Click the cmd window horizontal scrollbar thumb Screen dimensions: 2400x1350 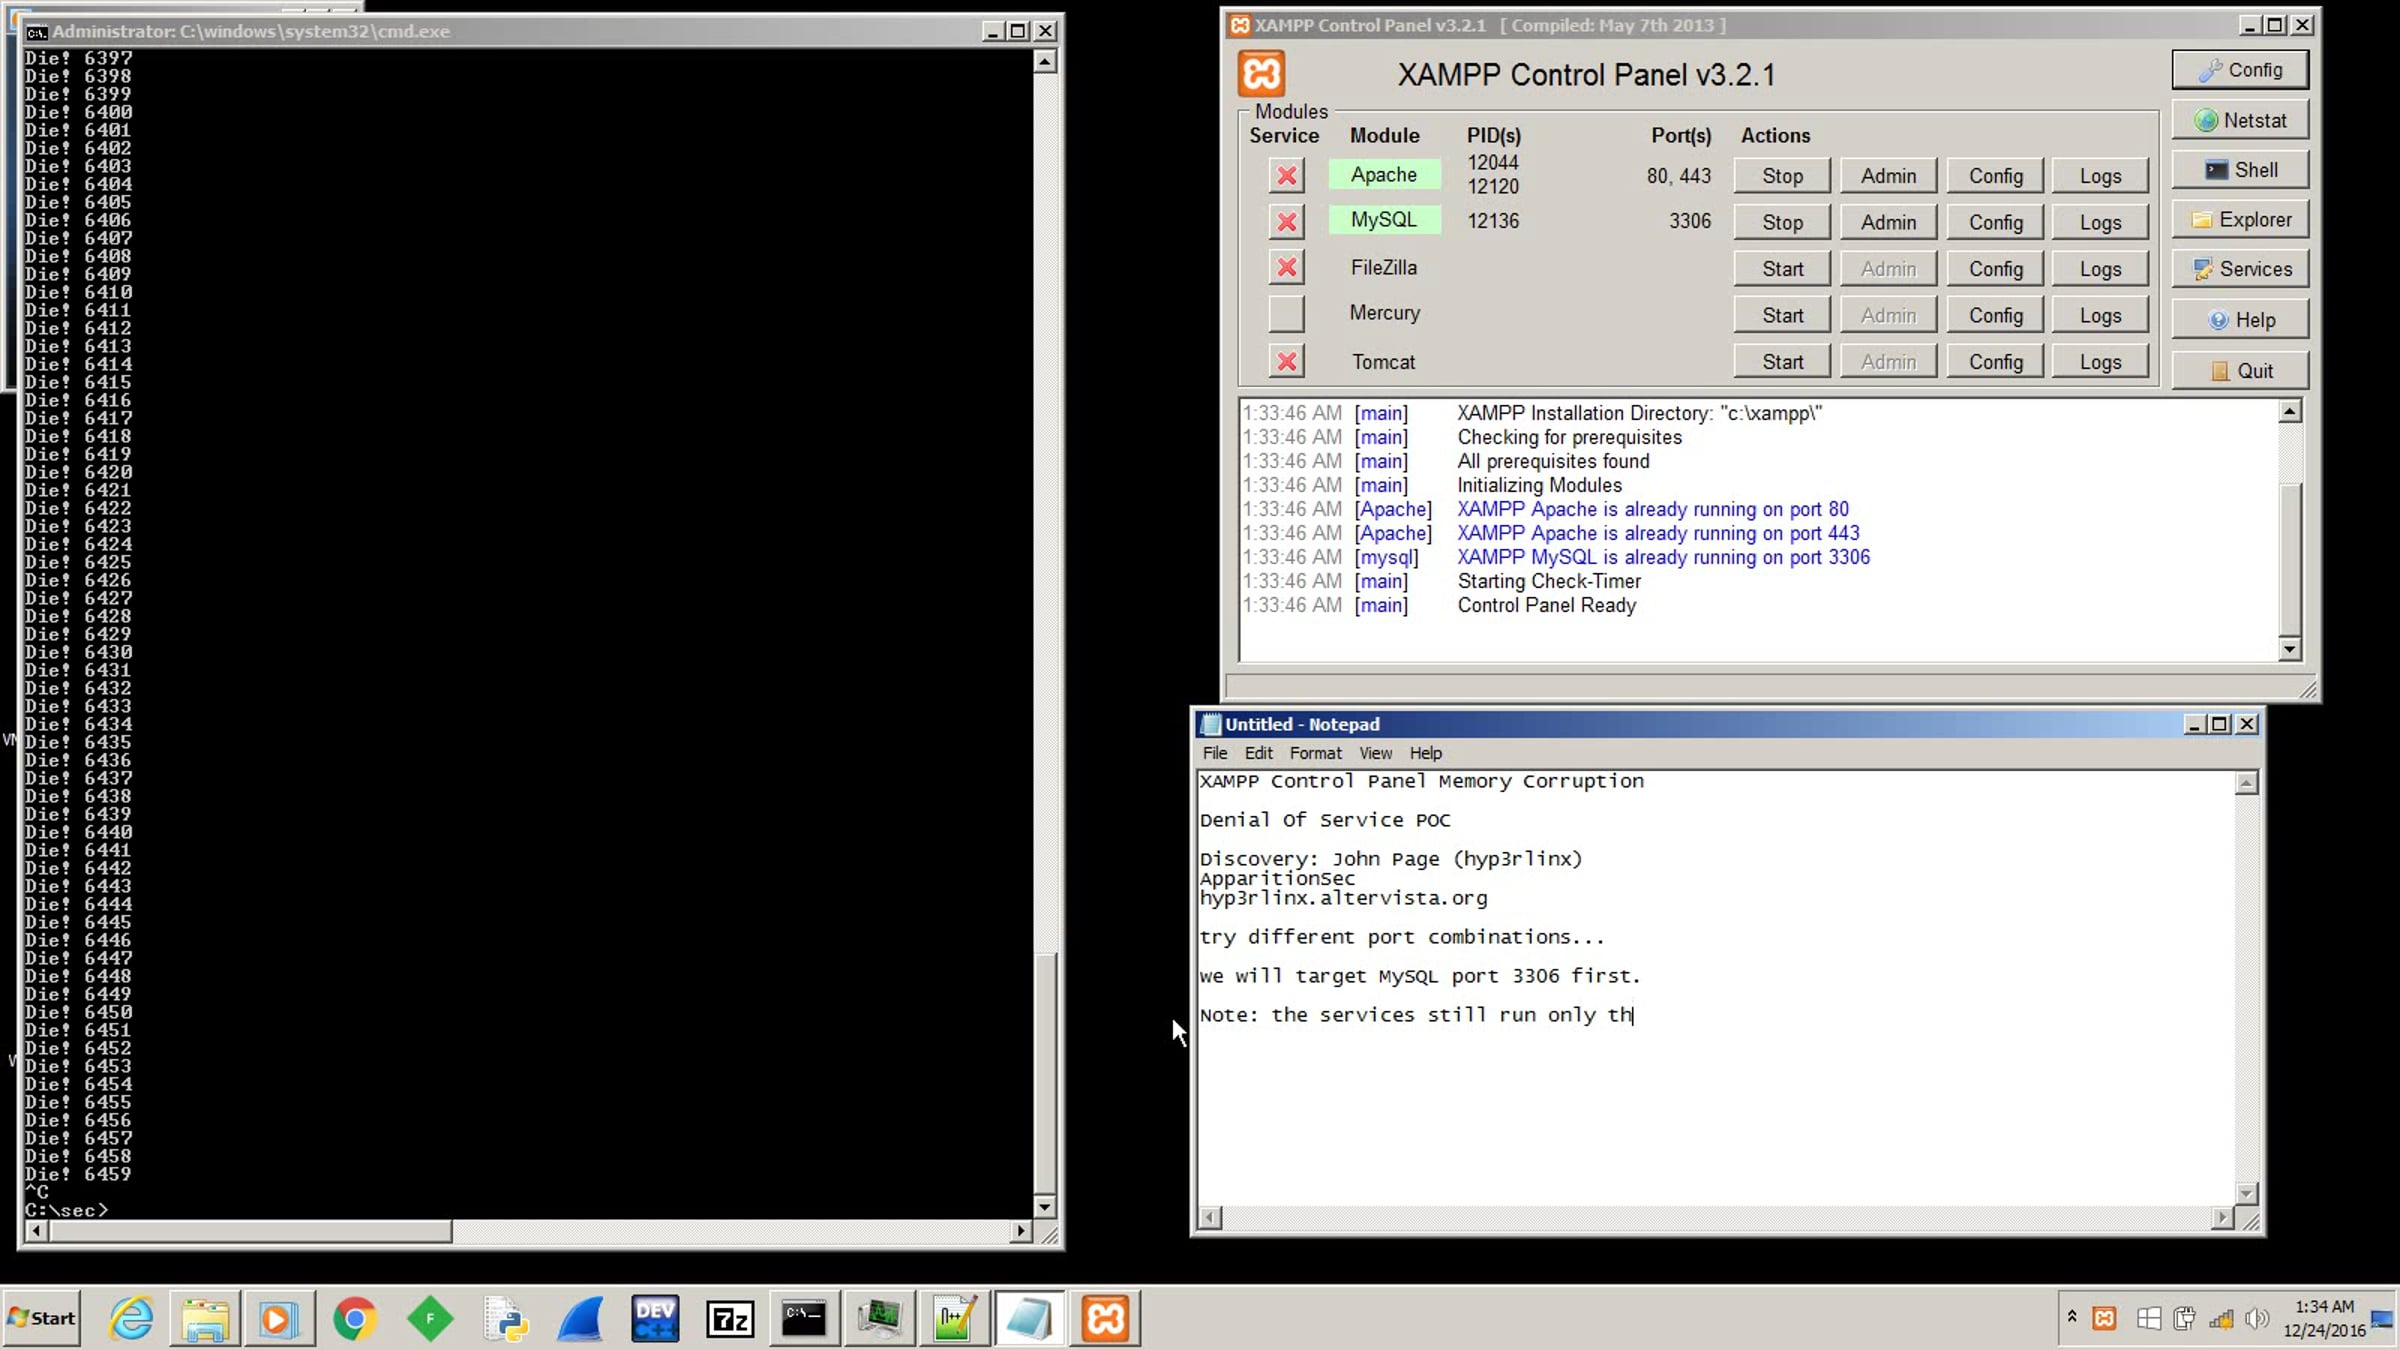[250, 1231]
